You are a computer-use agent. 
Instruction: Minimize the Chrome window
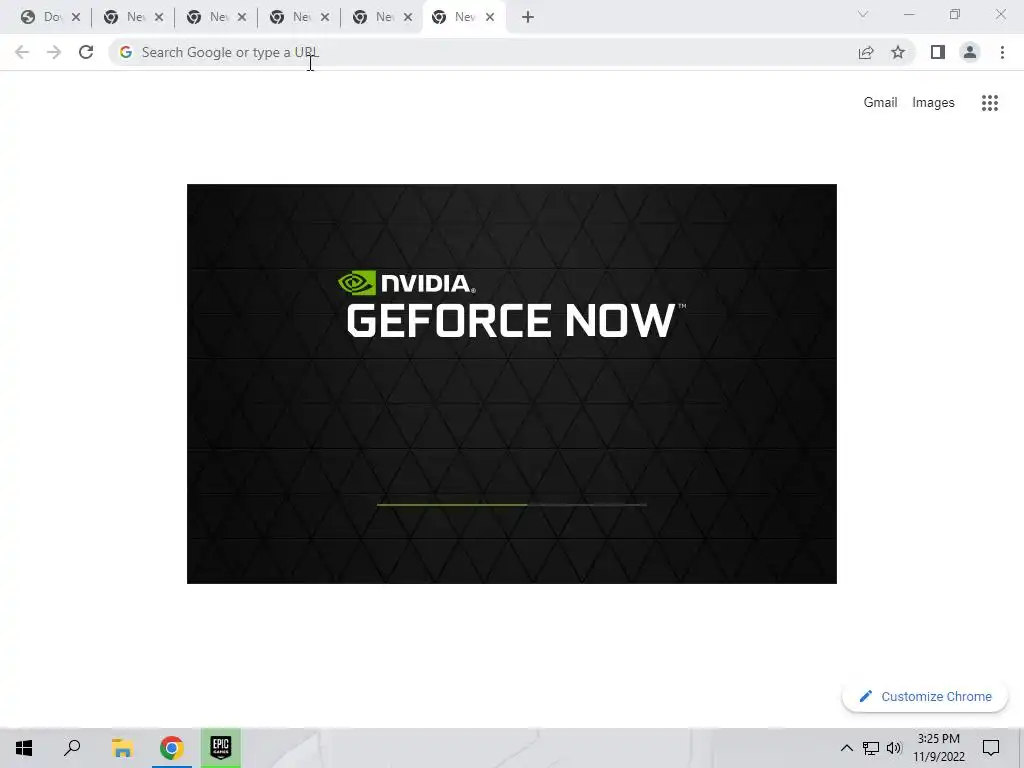(x=909, y=14)
